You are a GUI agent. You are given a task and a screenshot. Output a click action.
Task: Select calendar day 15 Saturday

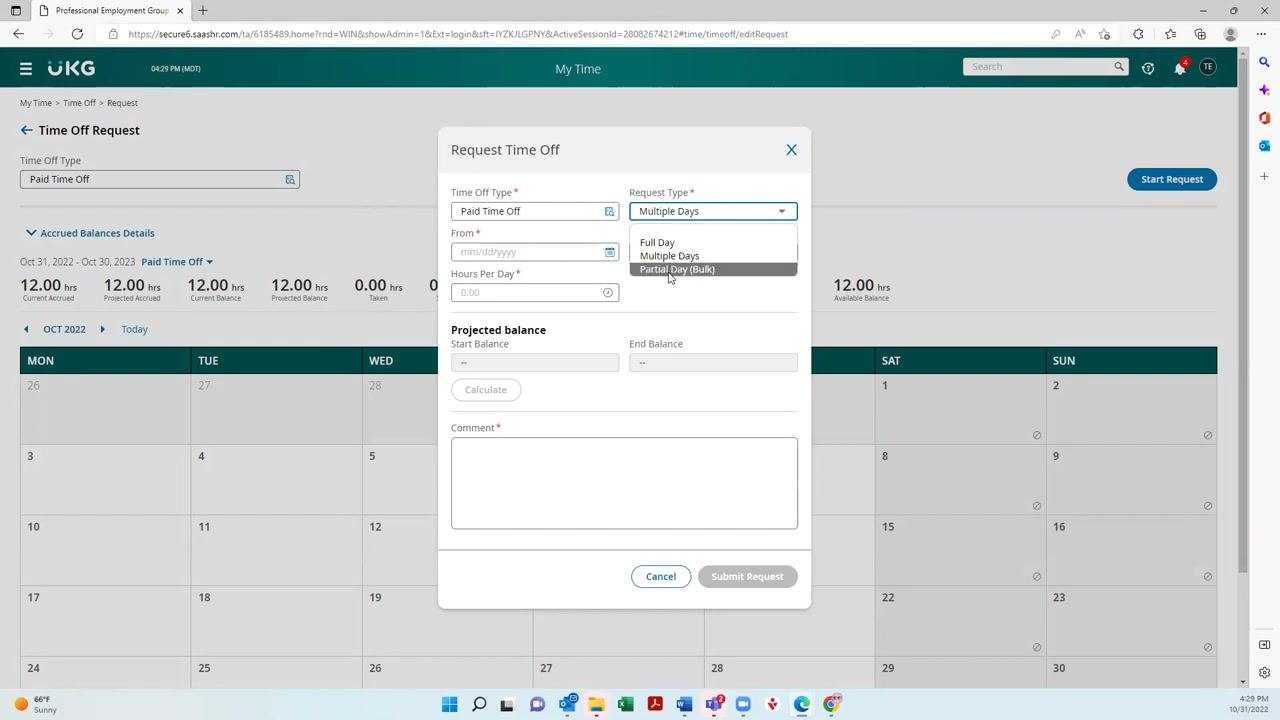click(960, 550)
